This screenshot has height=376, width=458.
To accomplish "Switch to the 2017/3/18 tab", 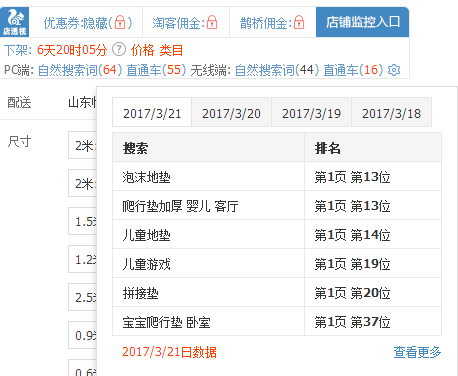I will click(x=391, y=112).
